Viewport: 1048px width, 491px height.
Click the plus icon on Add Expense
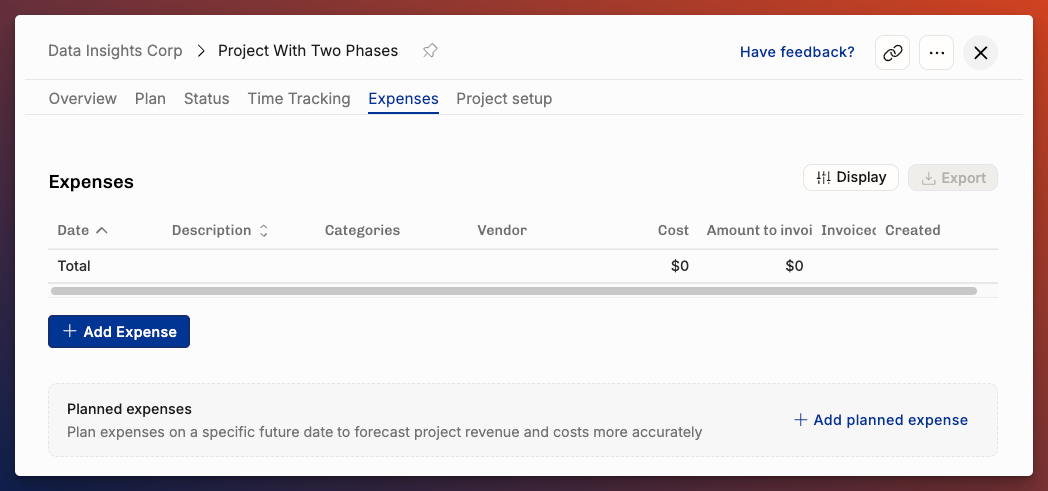coord(70,331)
